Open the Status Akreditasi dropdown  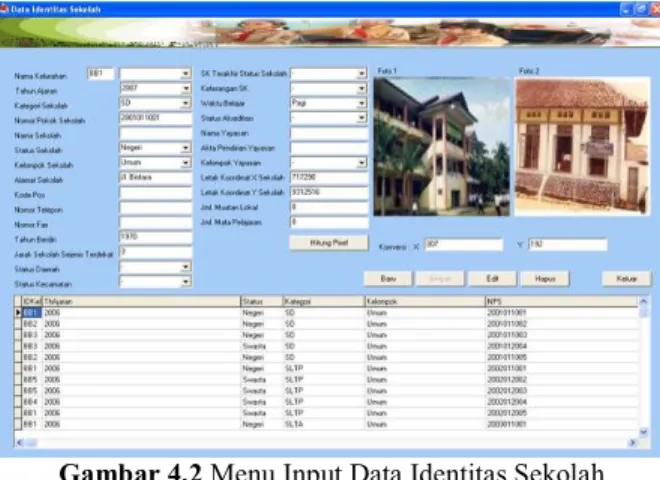361,118
